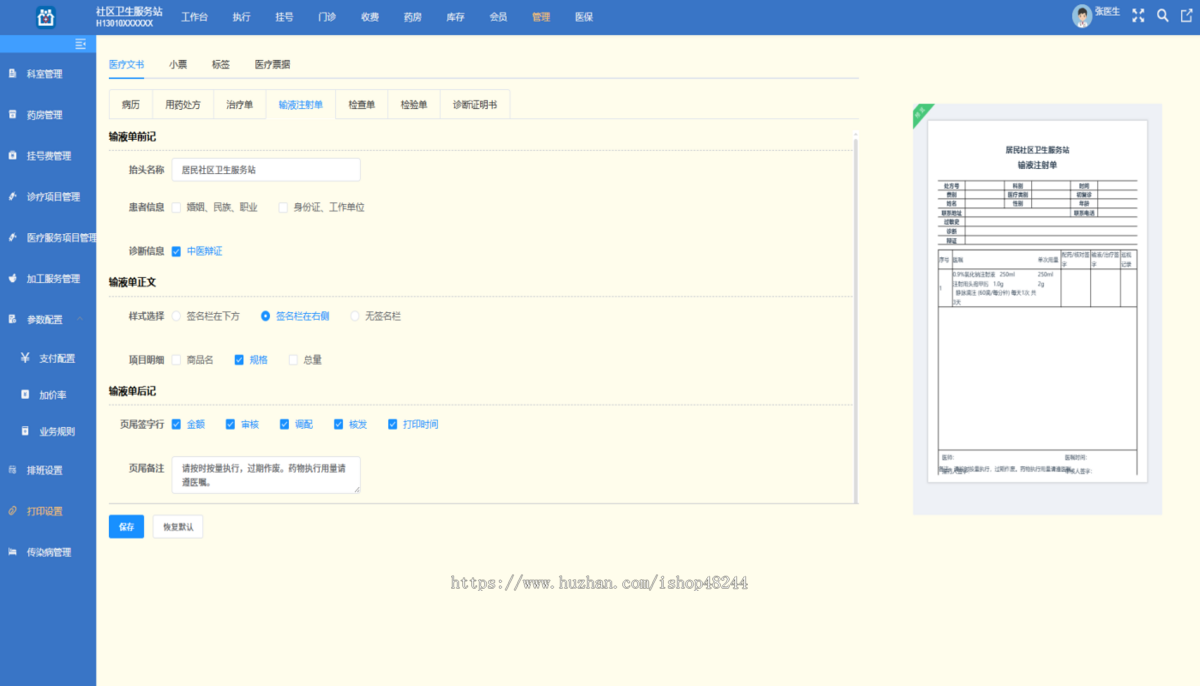Open the 库存 top menu
Viewport: 1200px width, 686px height.
coord(455,17)
